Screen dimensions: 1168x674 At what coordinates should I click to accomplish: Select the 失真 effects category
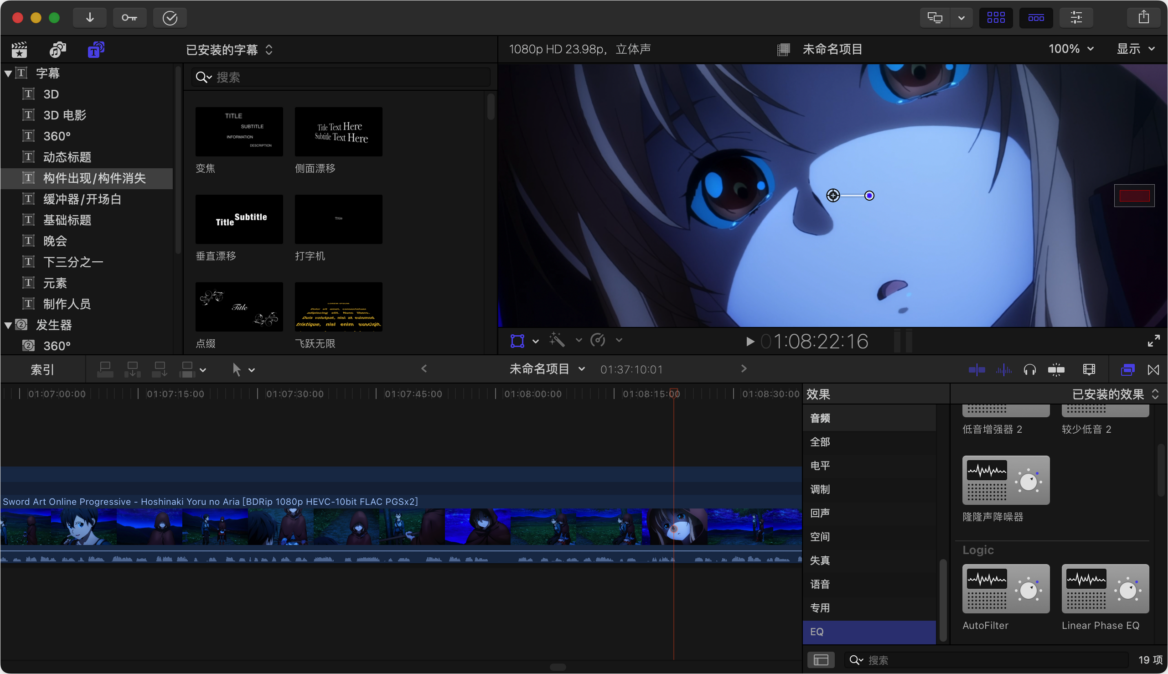pyautogui.click(x=869, y=561)
